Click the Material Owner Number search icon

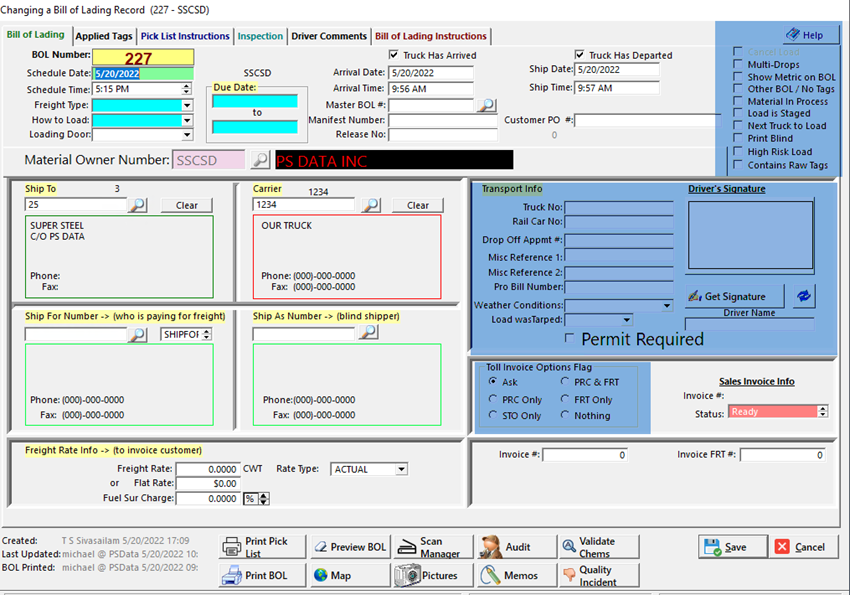(259, 160)
